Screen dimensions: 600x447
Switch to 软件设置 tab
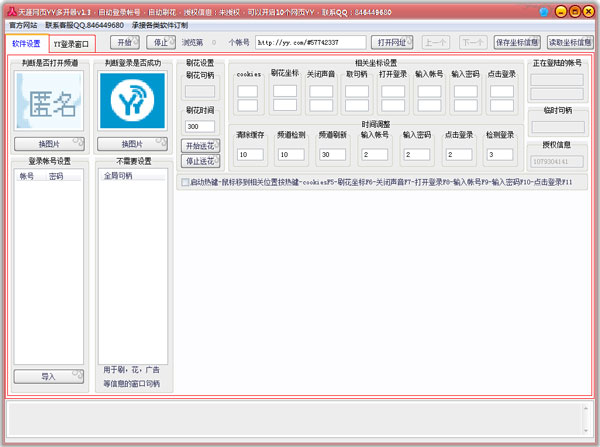[x=26, y=44]
